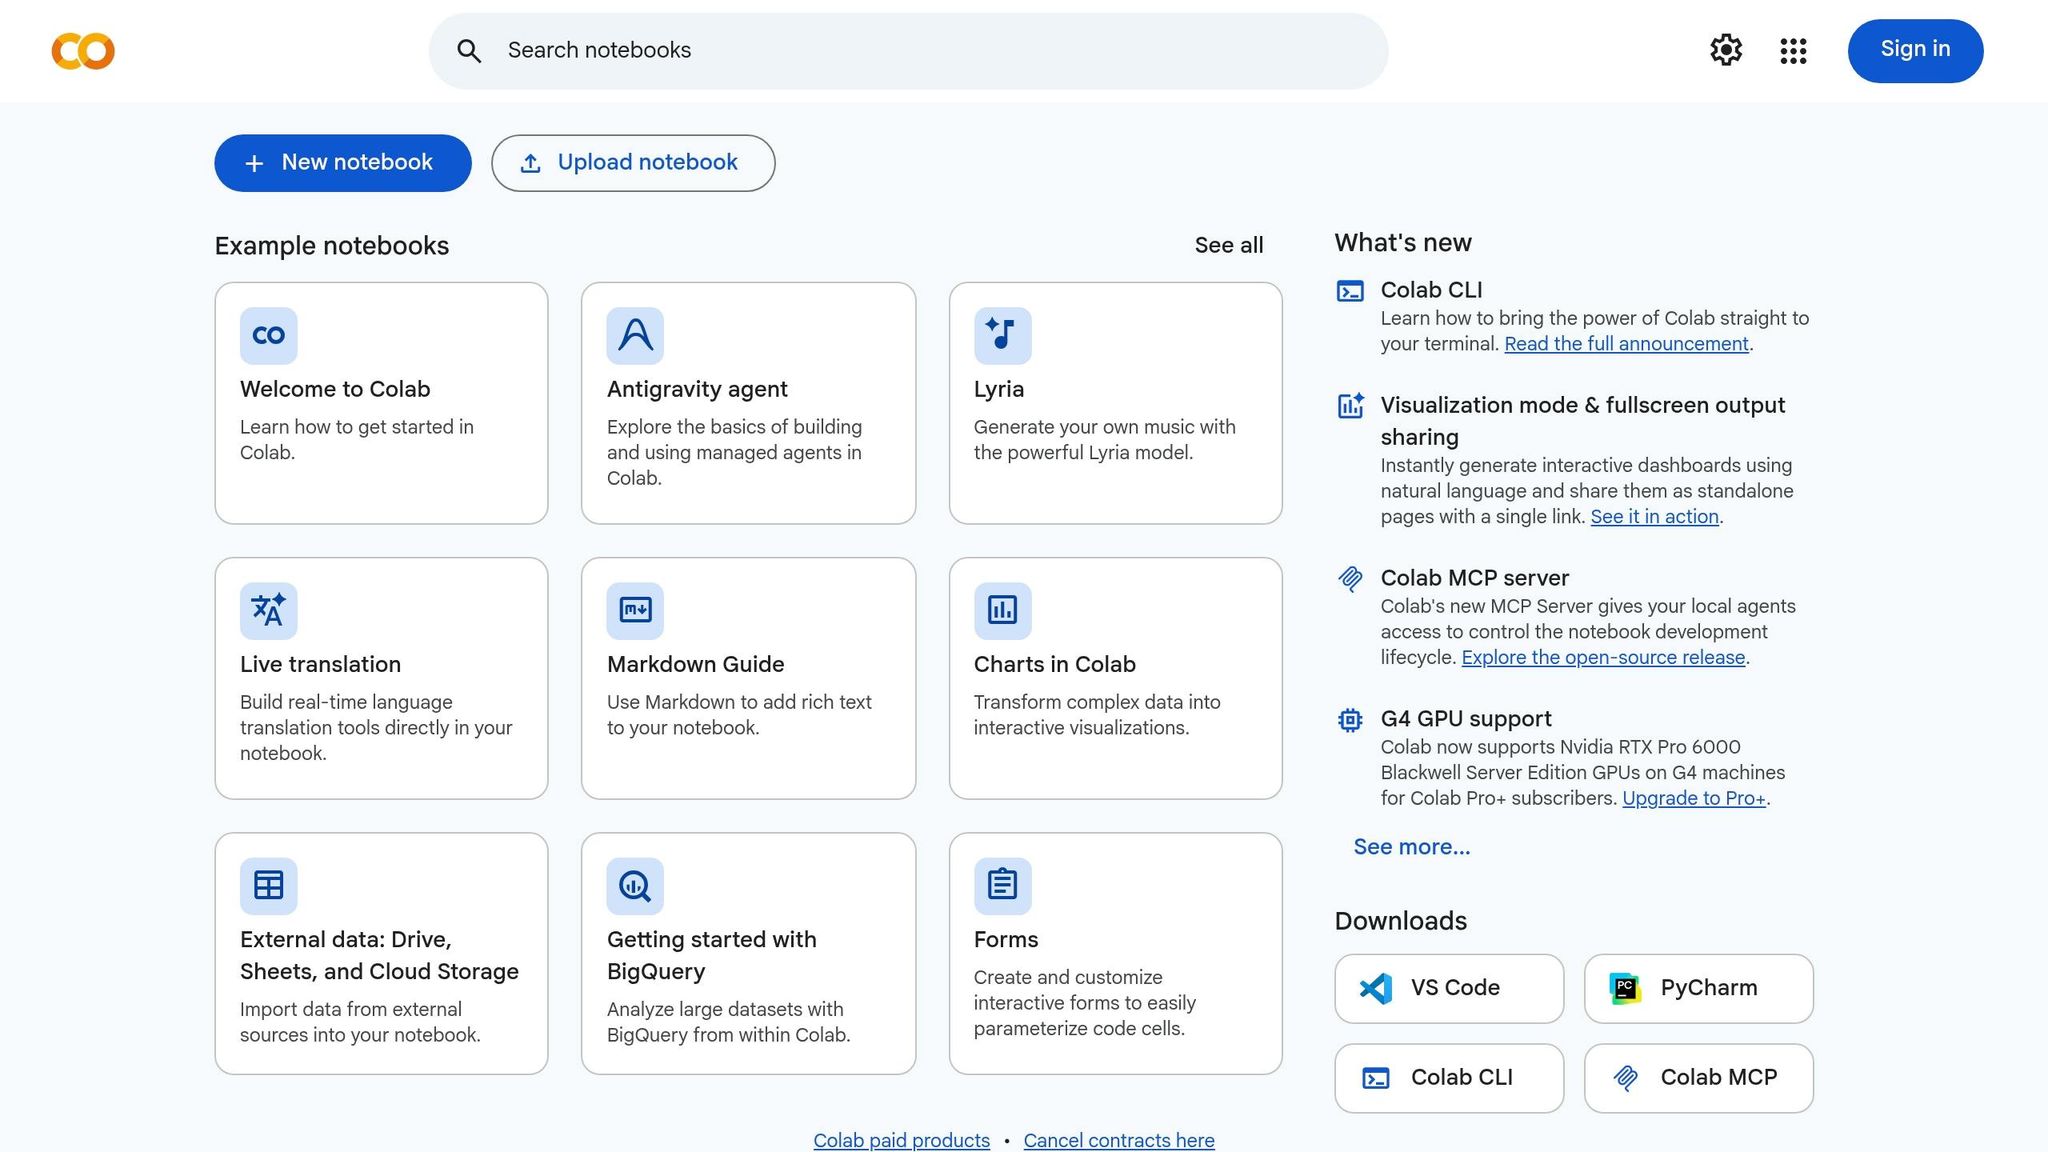Click the search magnifier icon
The height and width of the screenshot is (1152, 2048).
pos(469,51)
